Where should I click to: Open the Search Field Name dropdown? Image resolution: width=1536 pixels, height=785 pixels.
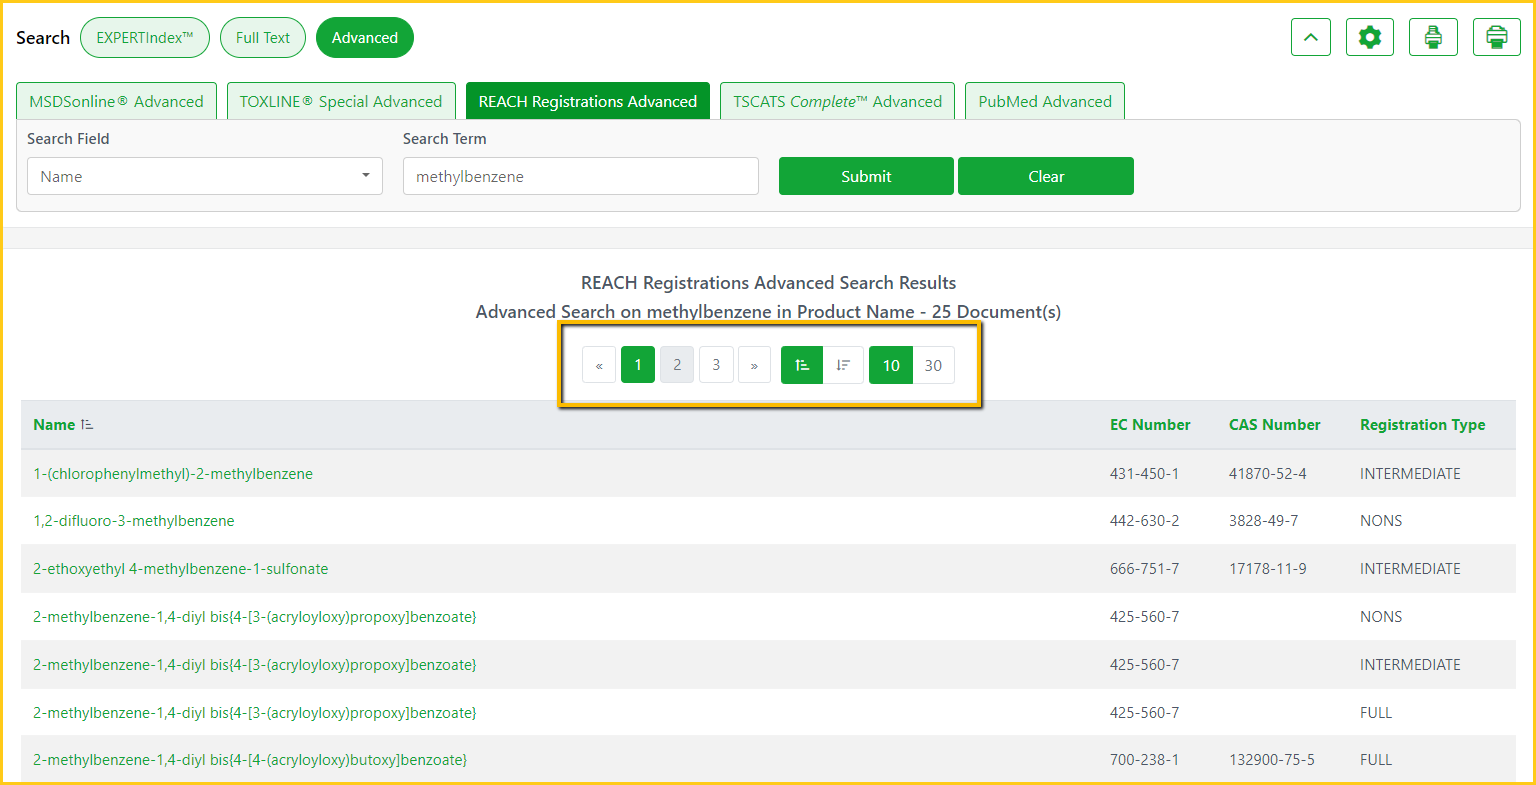[204, 176]
